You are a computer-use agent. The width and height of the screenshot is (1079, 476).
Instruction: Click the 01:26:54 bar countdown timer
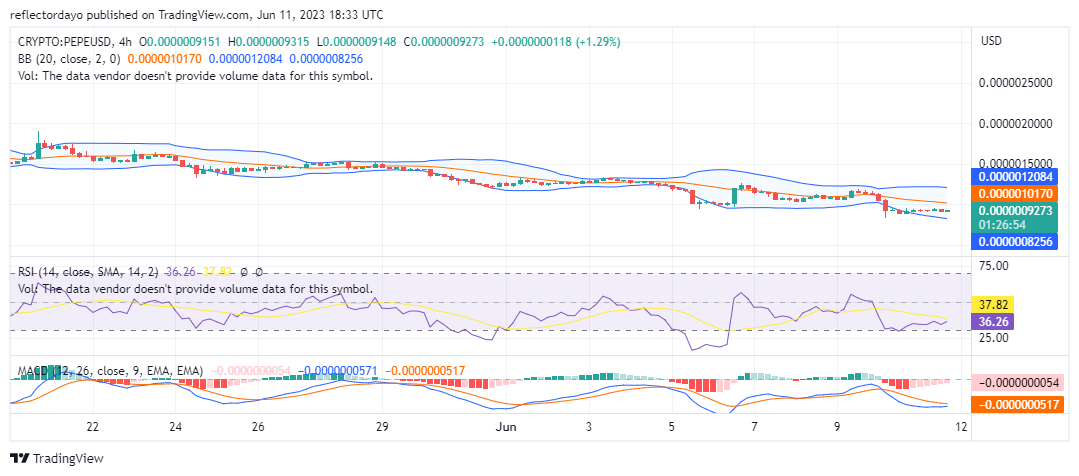click(x=1001, y=225)
